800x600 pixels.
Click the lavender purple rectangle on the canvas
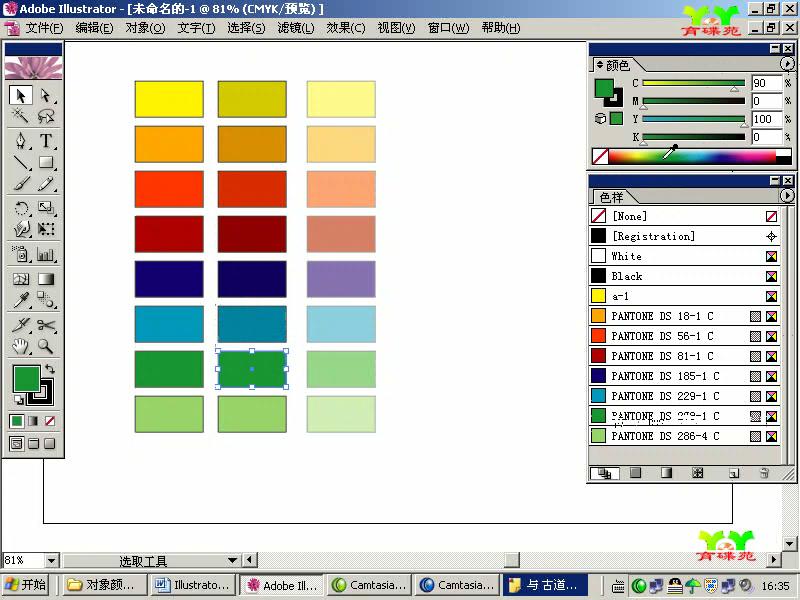pyautogui.click(x=341, y=279)
